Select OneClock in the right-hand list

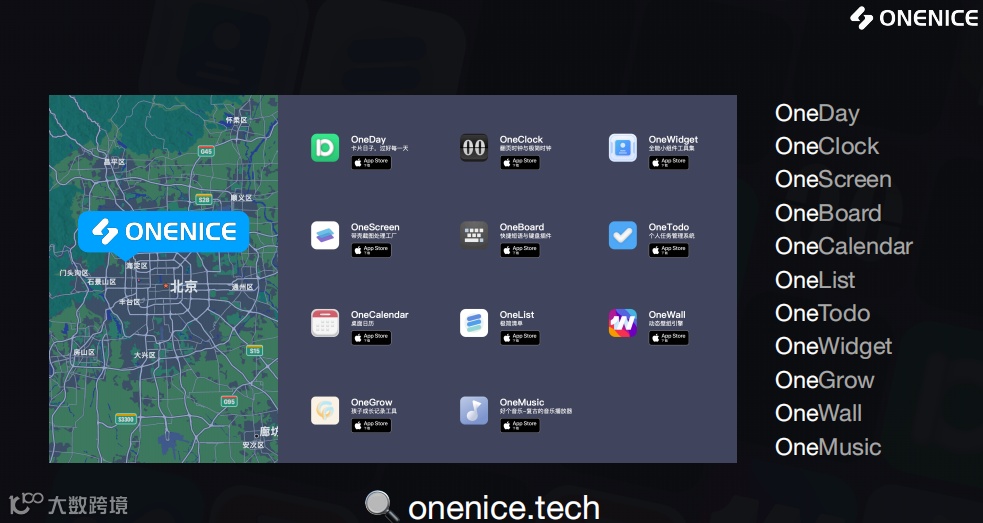click(x=827, y=146)
